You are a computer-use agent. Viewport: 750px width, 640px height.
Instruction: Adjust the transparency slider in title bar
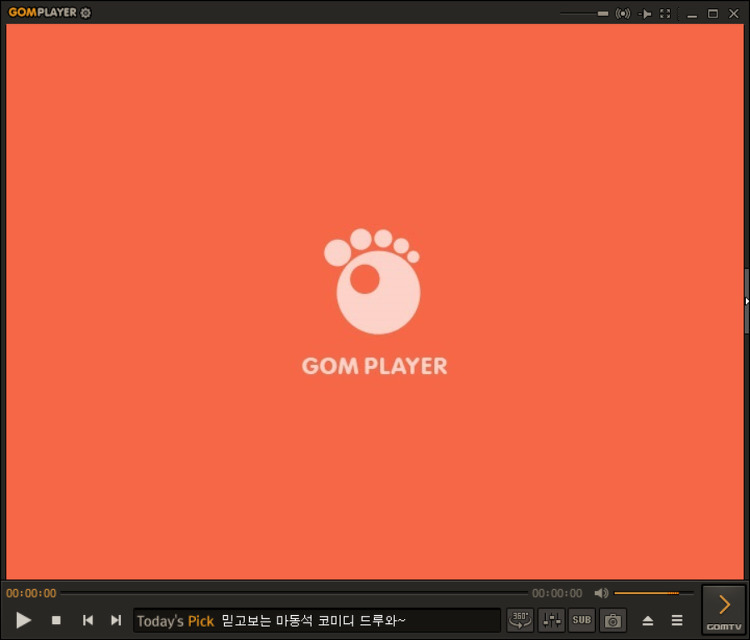[585, 13]
